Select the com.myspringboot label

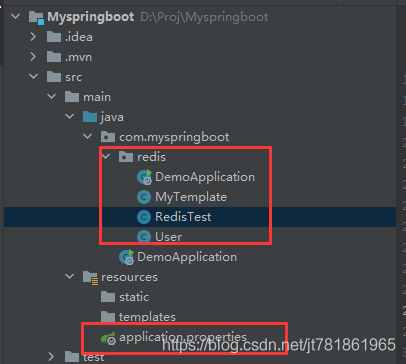[174, 137]
